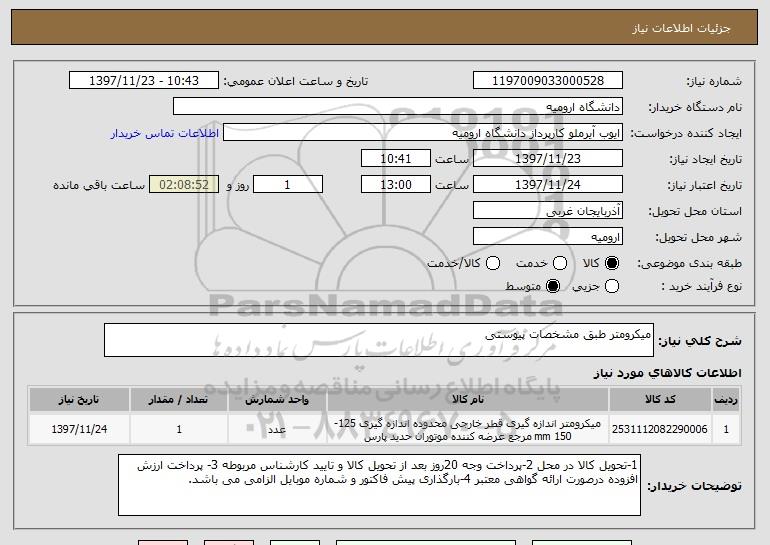This screenshot has height=545, width=770.
Task: Click the شماره نیاز field 1197009033000528
Action: (x=548, y=81)
